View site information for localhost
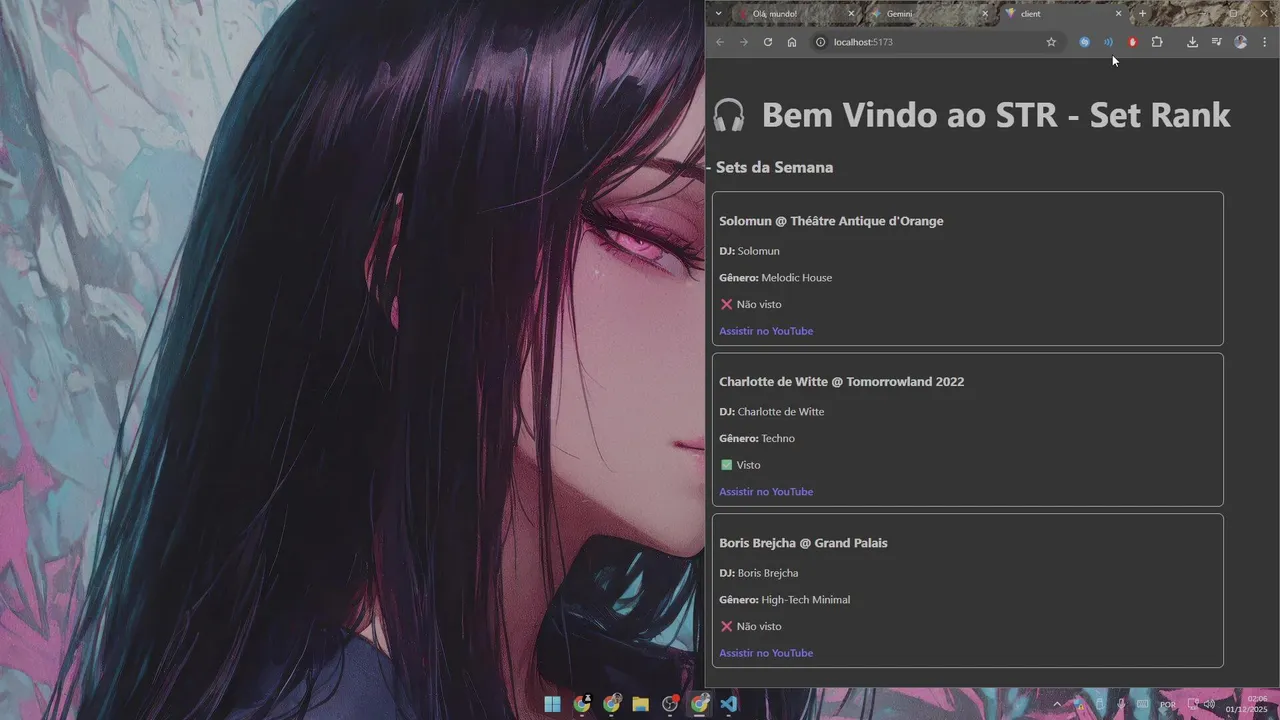This screenshot has height=720, width=1280. (x=820, y=42)
